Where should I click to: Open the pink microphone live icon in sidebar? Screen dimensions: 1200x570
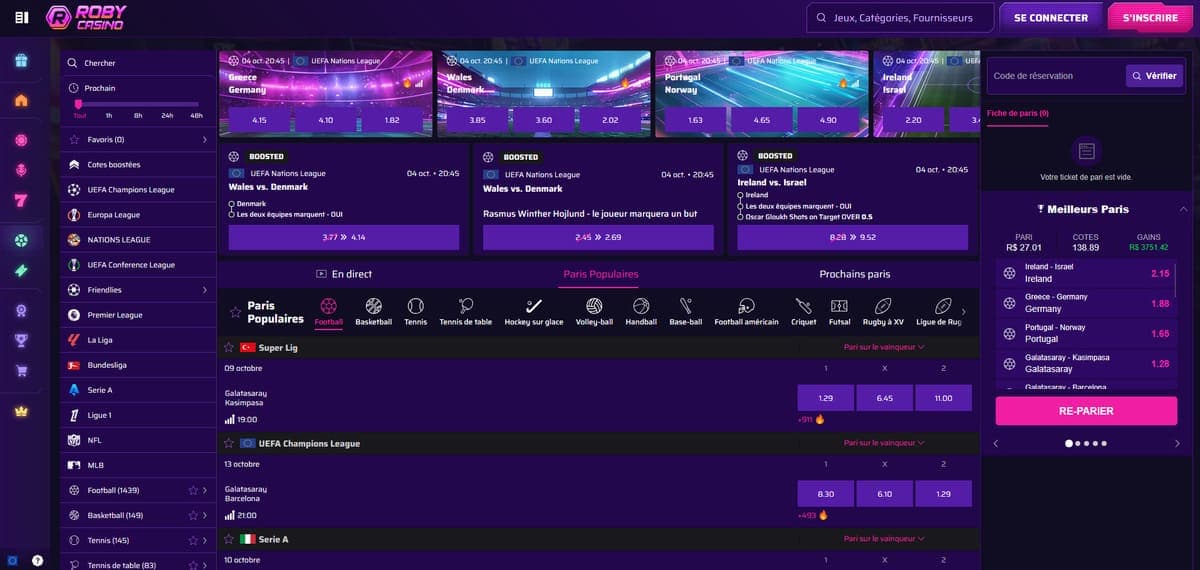21,171
